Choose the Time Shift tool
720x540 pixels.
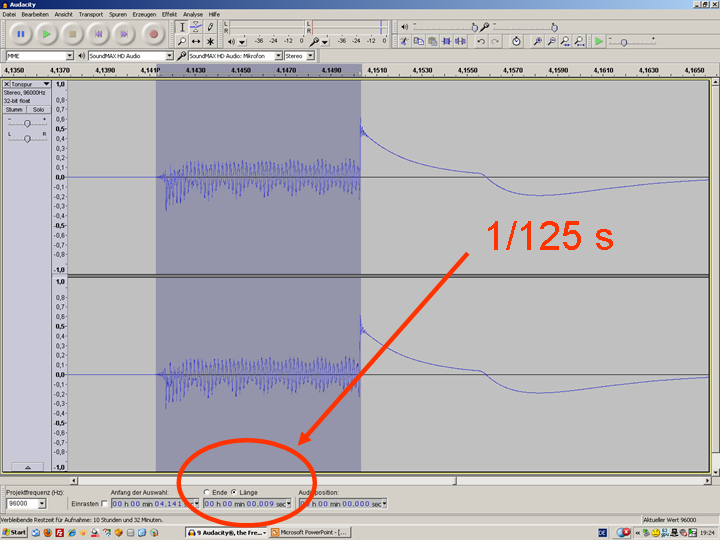point(196,41)
